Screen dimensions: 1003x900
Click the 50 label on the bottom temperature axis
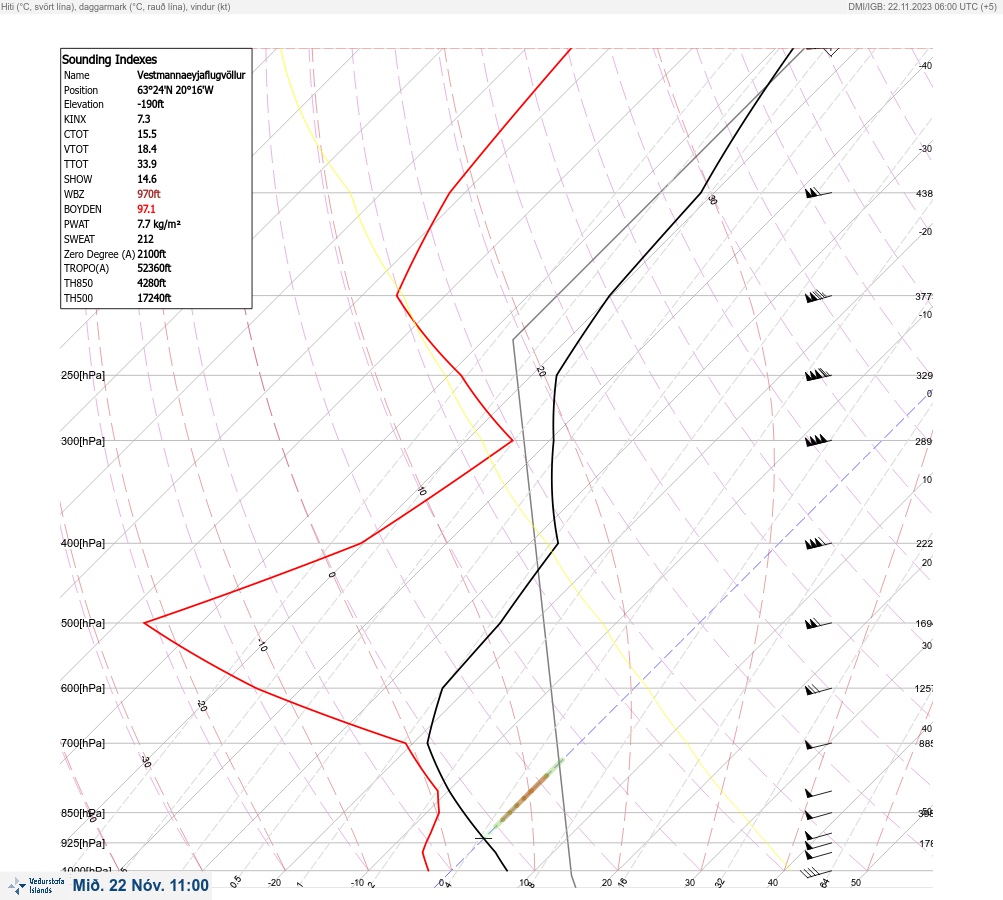pyautogui.click(x=856, y=883)
